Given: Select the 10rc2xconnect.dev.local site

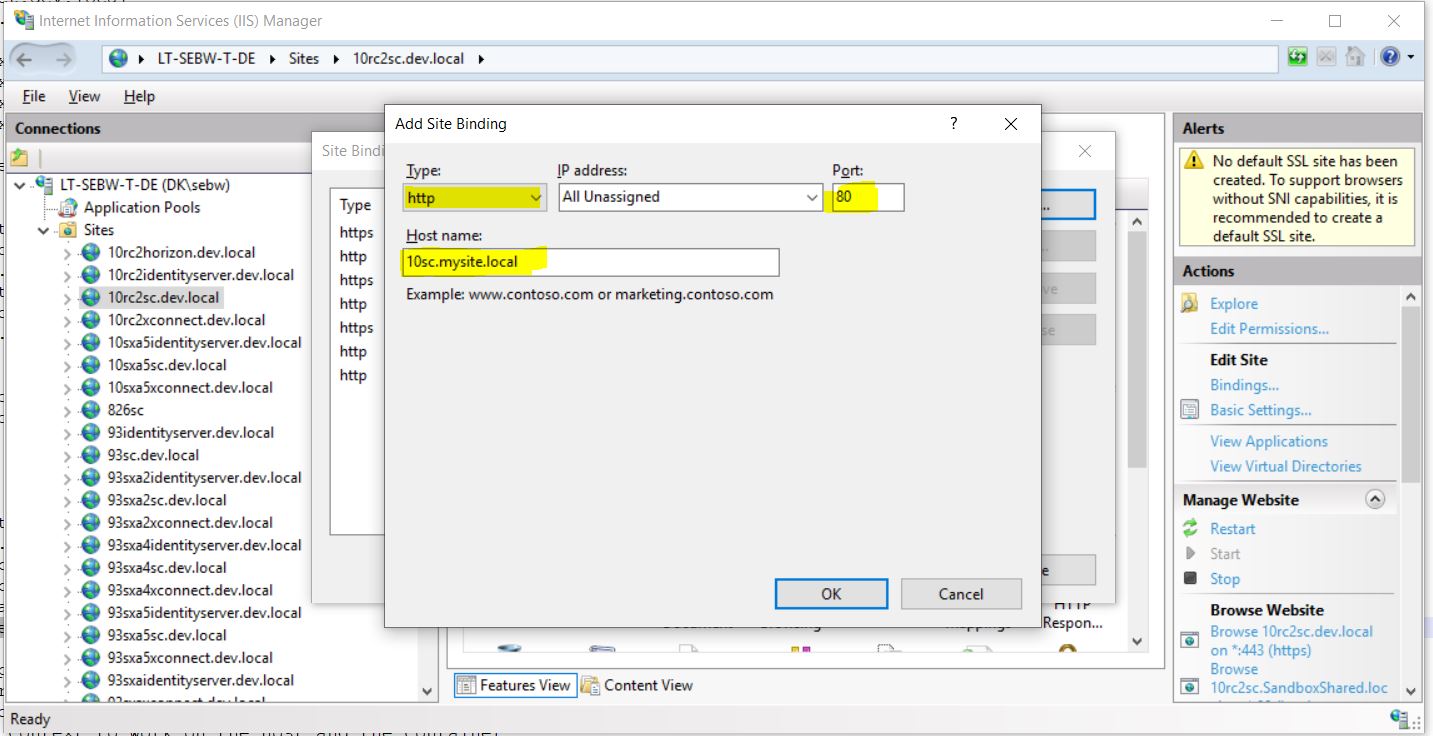Looking at the screenshot, I should tap(187, 320).
